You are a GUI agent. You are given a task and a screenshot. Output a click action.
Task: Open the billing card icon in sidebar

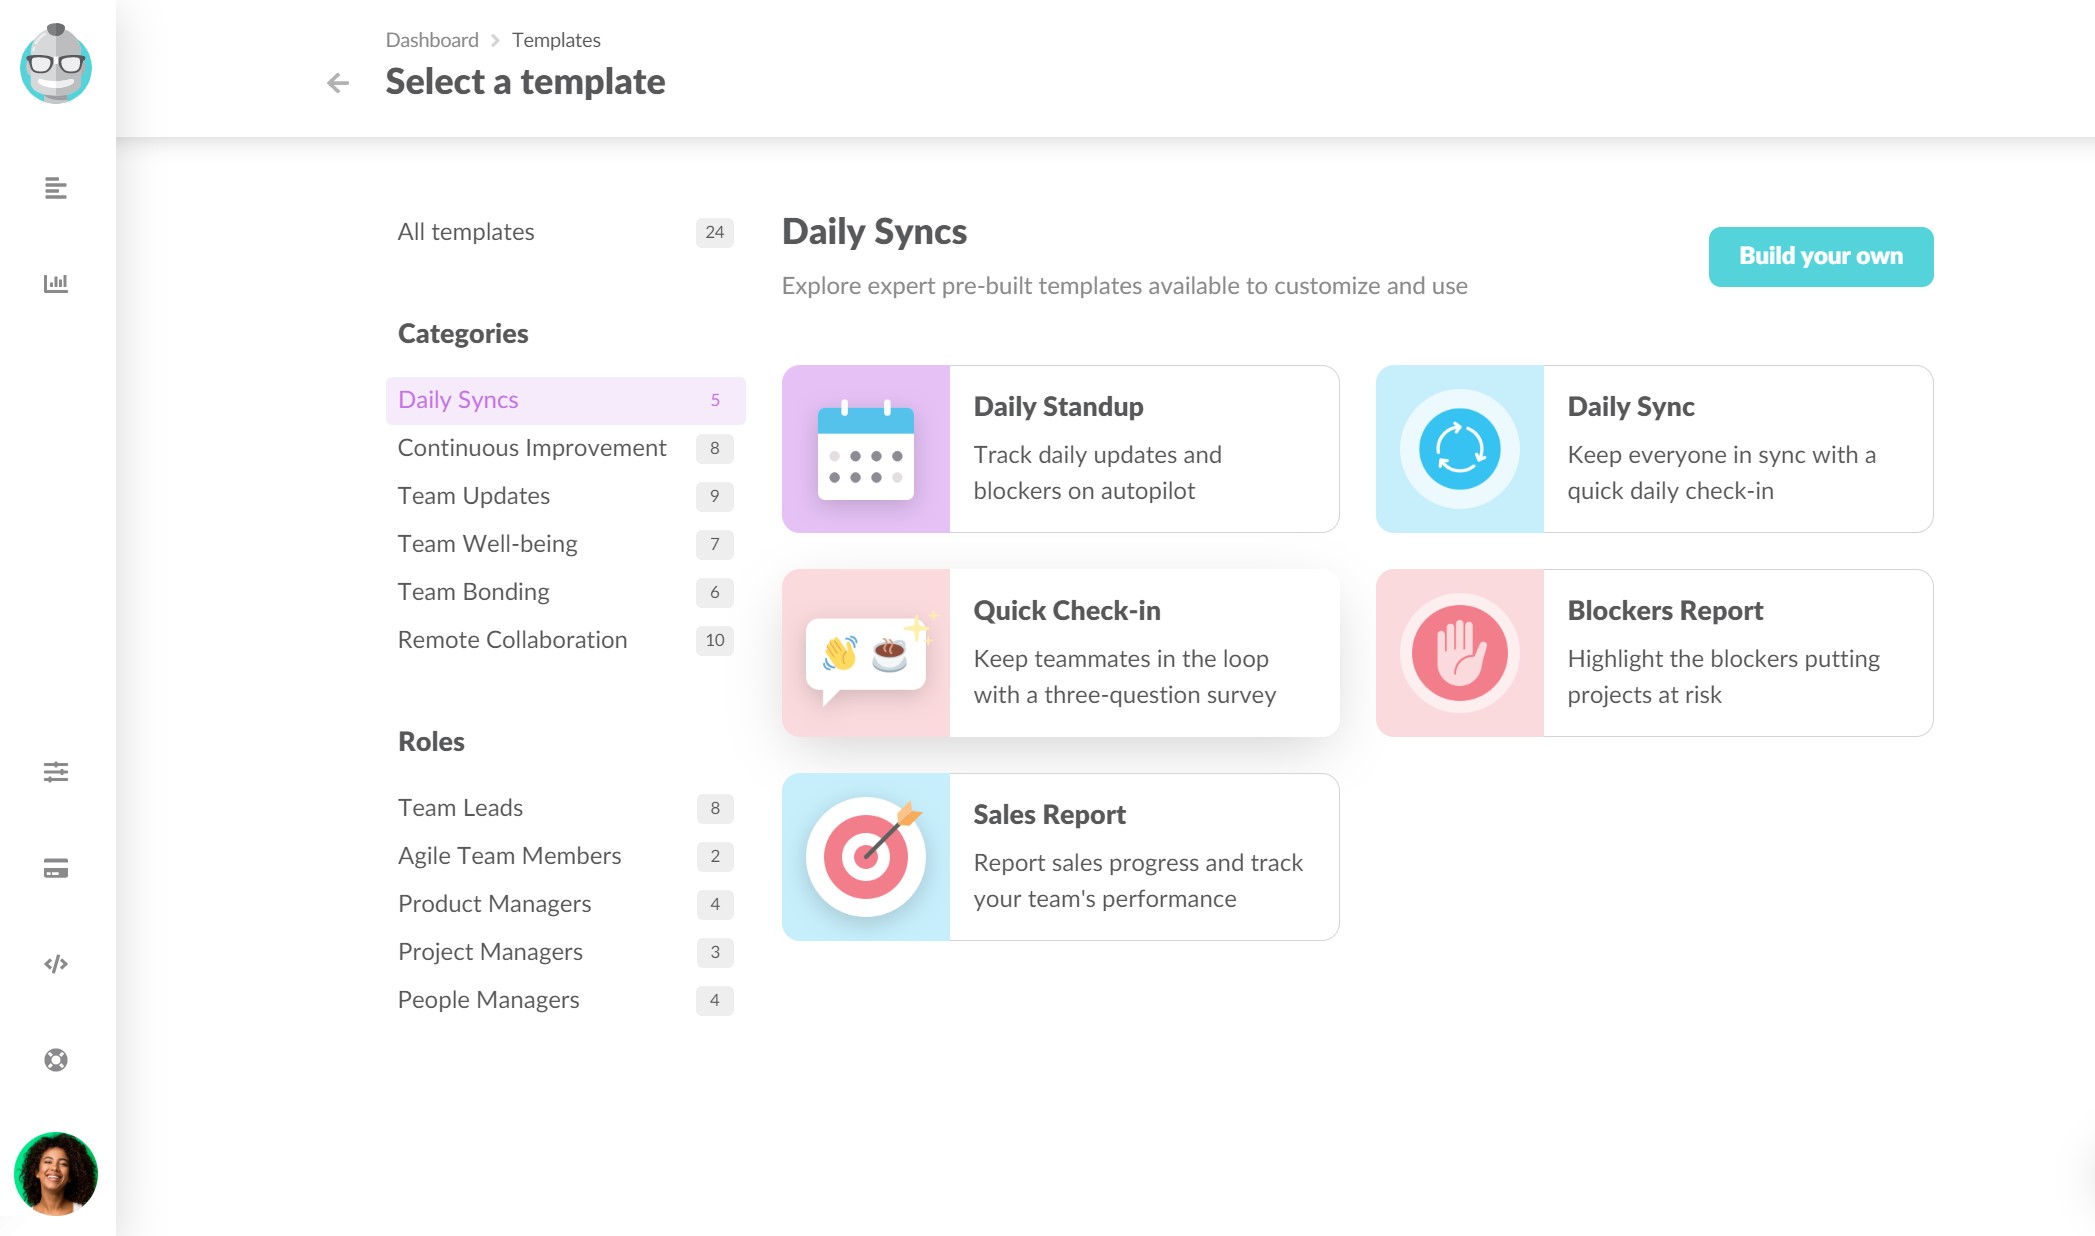pyautogui.click(x=57, y=868)
